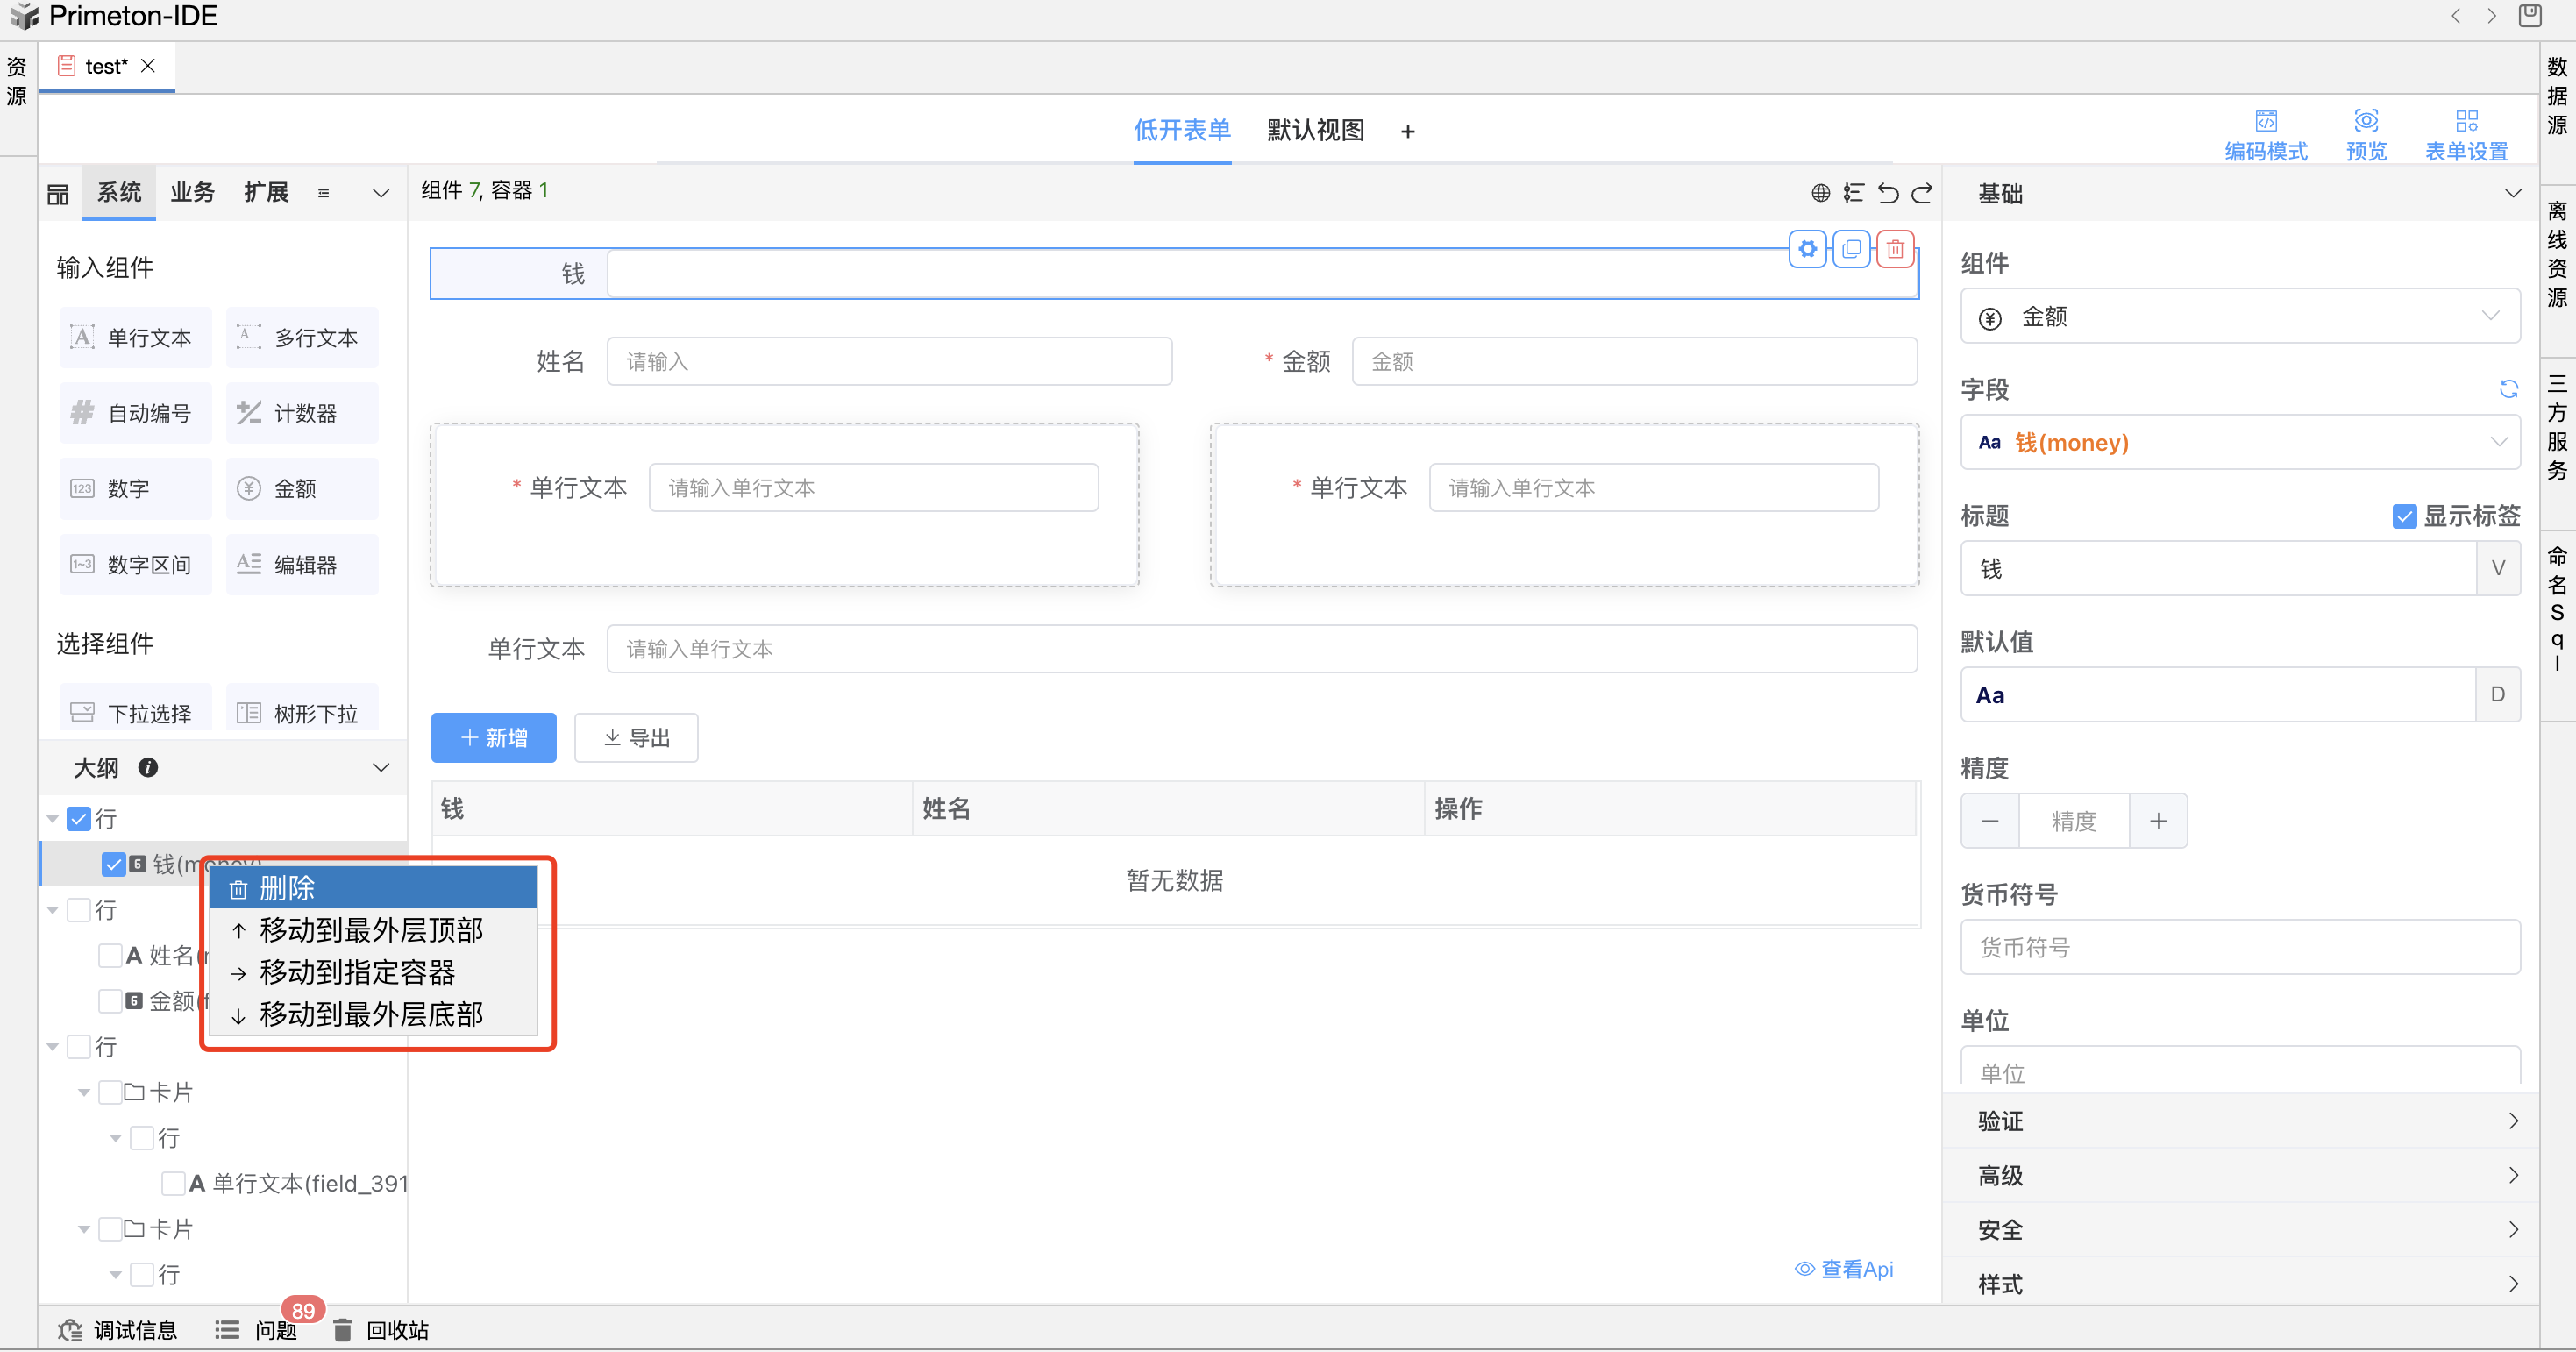Screen dimensions: 2576x1352
Task: Check the 姓名 item in outline tree
Action: (x=110, y=955)
